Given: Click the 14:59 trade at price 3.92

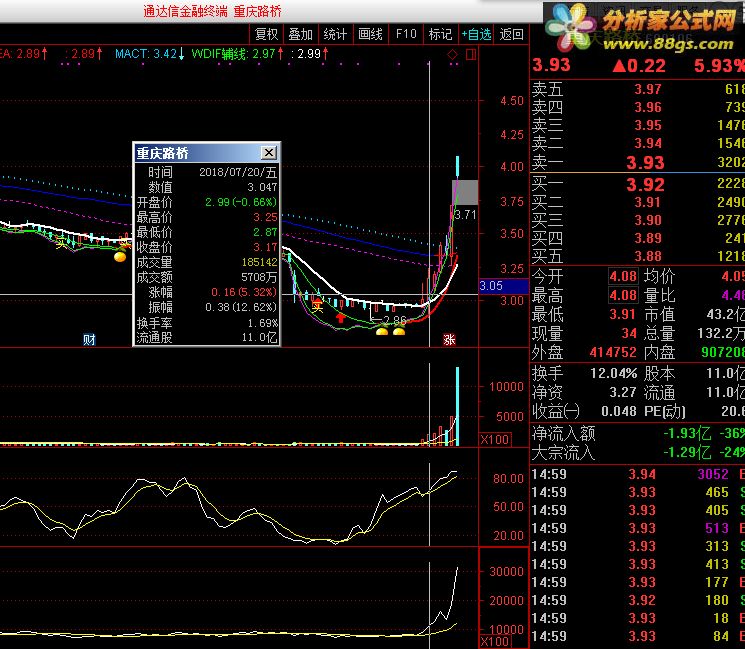Looking at the screenshot, I should tap(638, 601).
